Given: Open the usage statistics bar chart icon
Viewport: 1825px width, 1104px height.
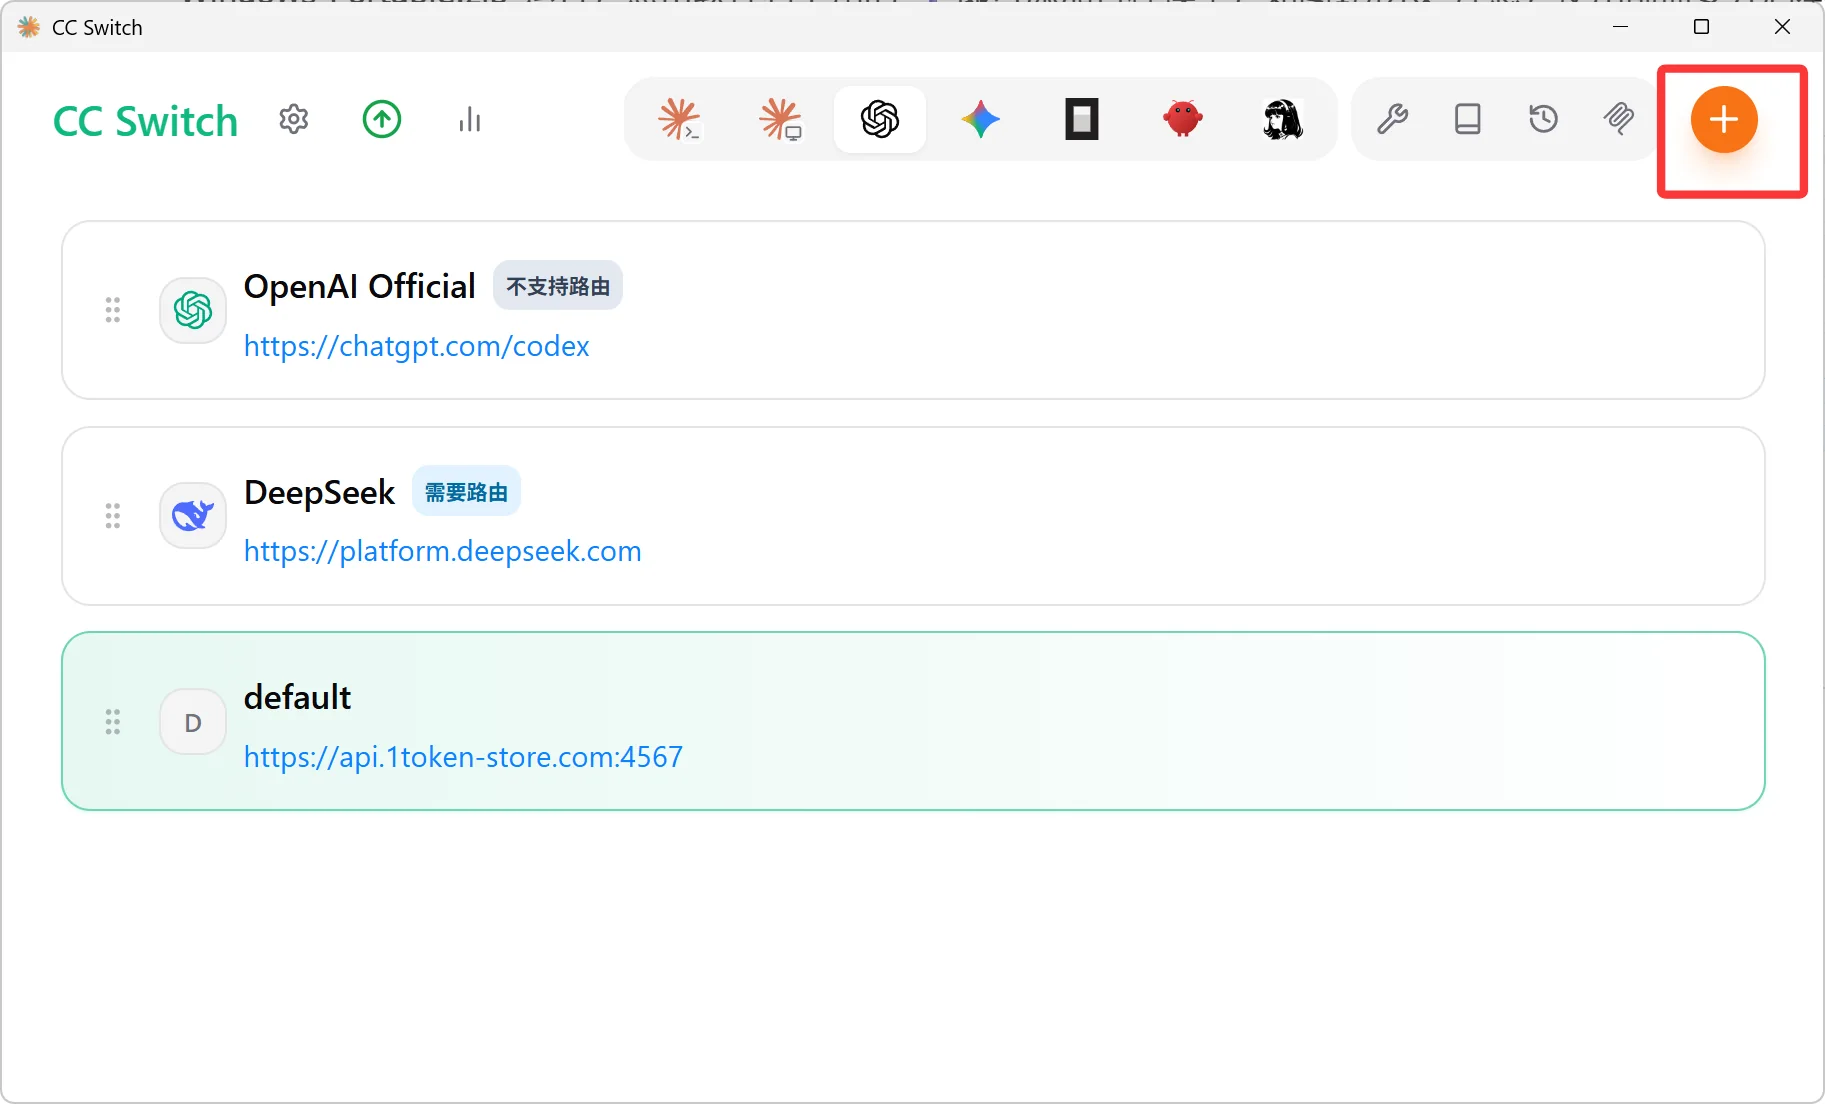Looking at the screenshot, I should [469, 120].
